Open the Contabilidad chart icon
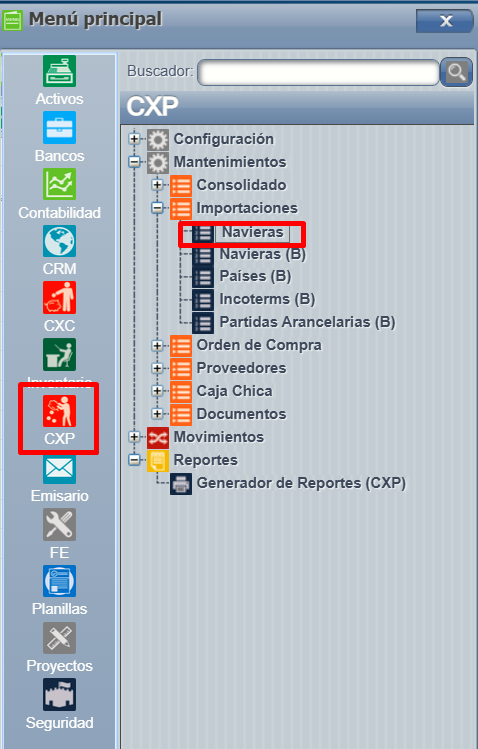 [x=59, y=184]
